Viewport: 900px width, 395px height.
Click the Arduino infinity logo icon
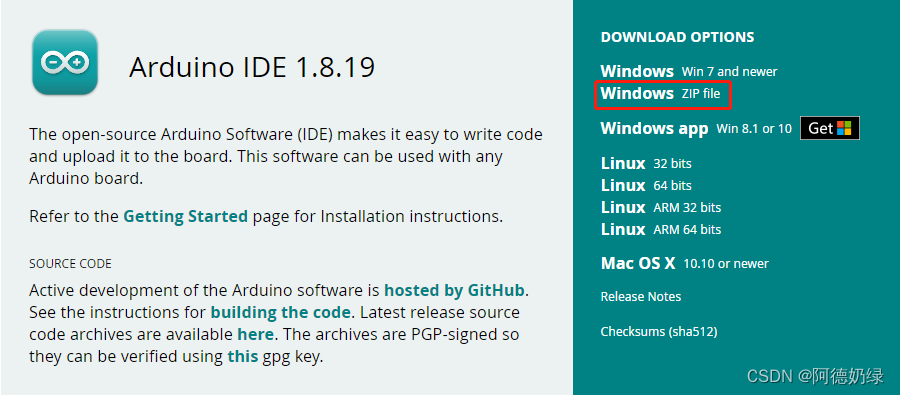pos(65,62)
